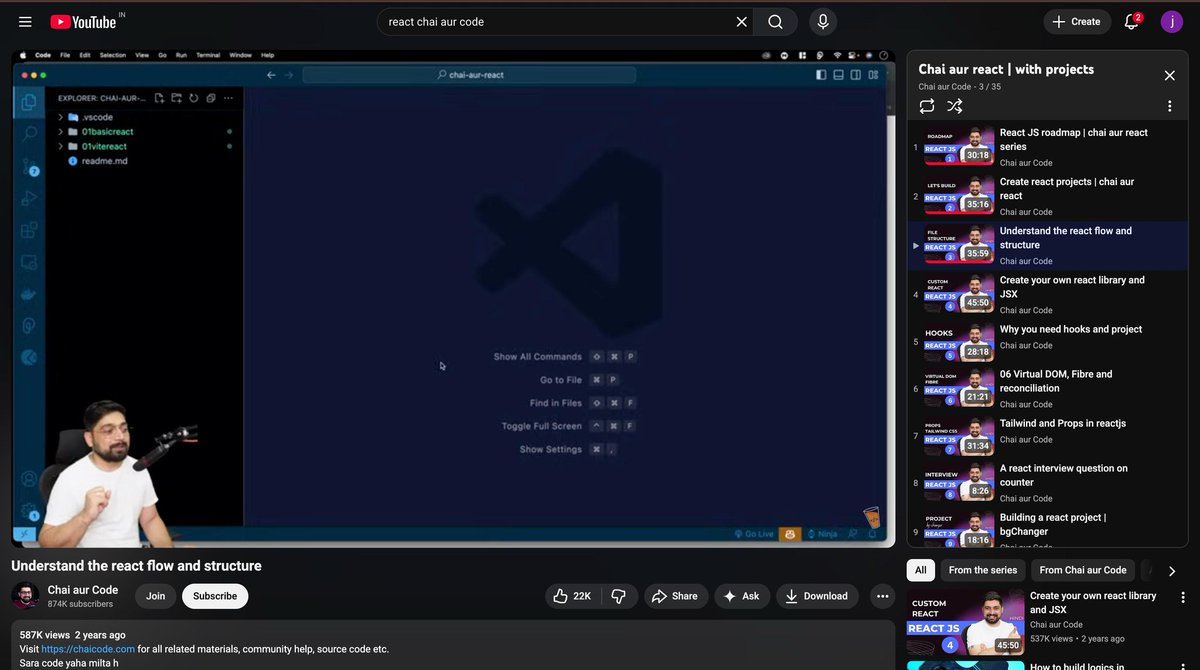Select From the series chip
The image size is (1200, 670).
[982, 570]
